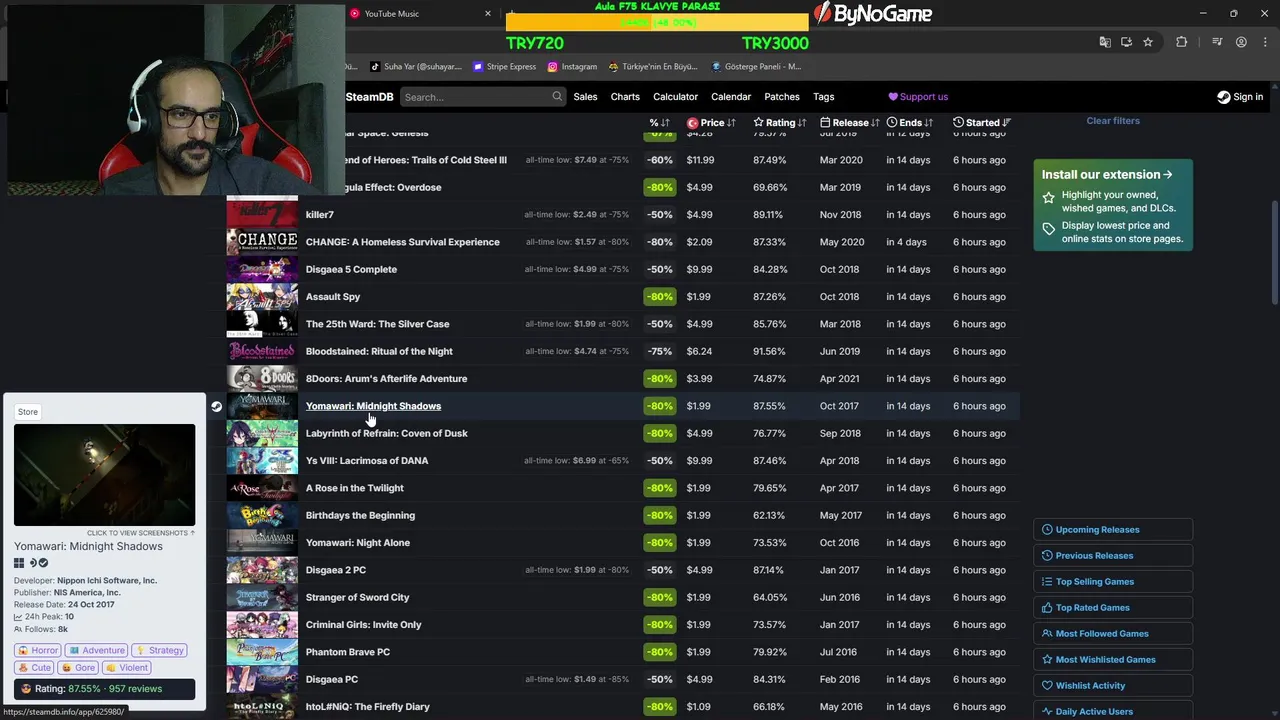Screen dimensions: 1280x720
Task: Select the Adventure tag in popup
Action: pos(97,650)
